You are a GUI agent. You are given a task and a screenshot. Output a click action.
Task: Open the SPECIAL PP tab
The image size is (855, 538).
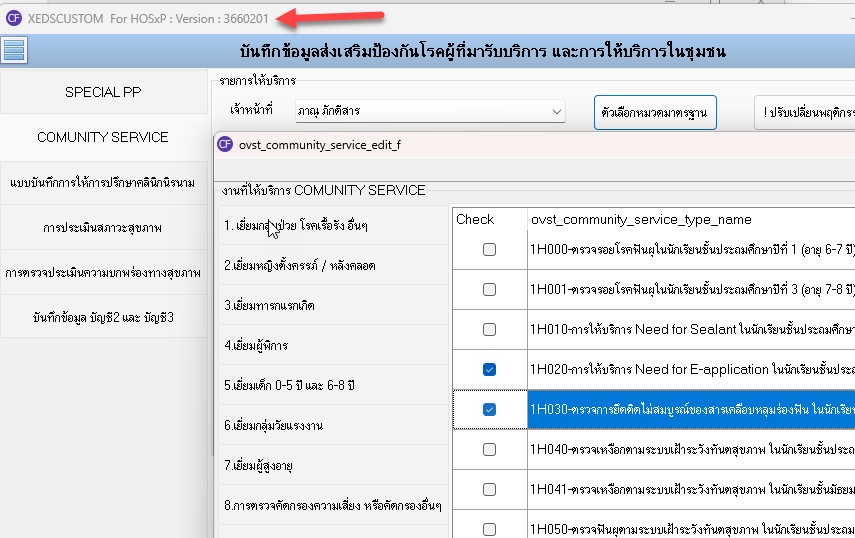[103, 92]
